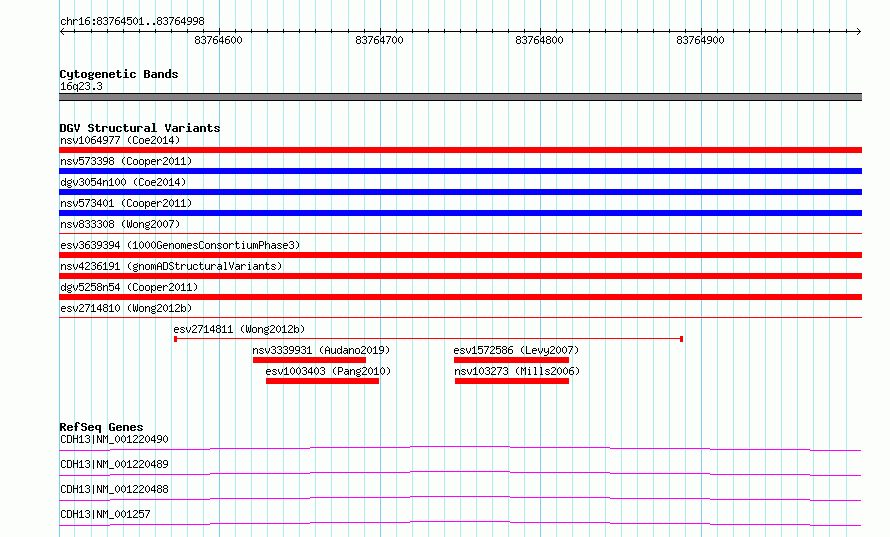Open variant dgv3054n100 (Coe2014) label

(x=123, y=182)
